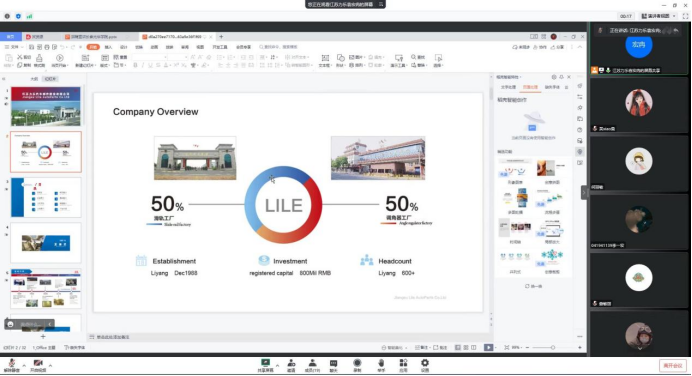Adjust the zoom slider in status bar

(x=553, y=348)
